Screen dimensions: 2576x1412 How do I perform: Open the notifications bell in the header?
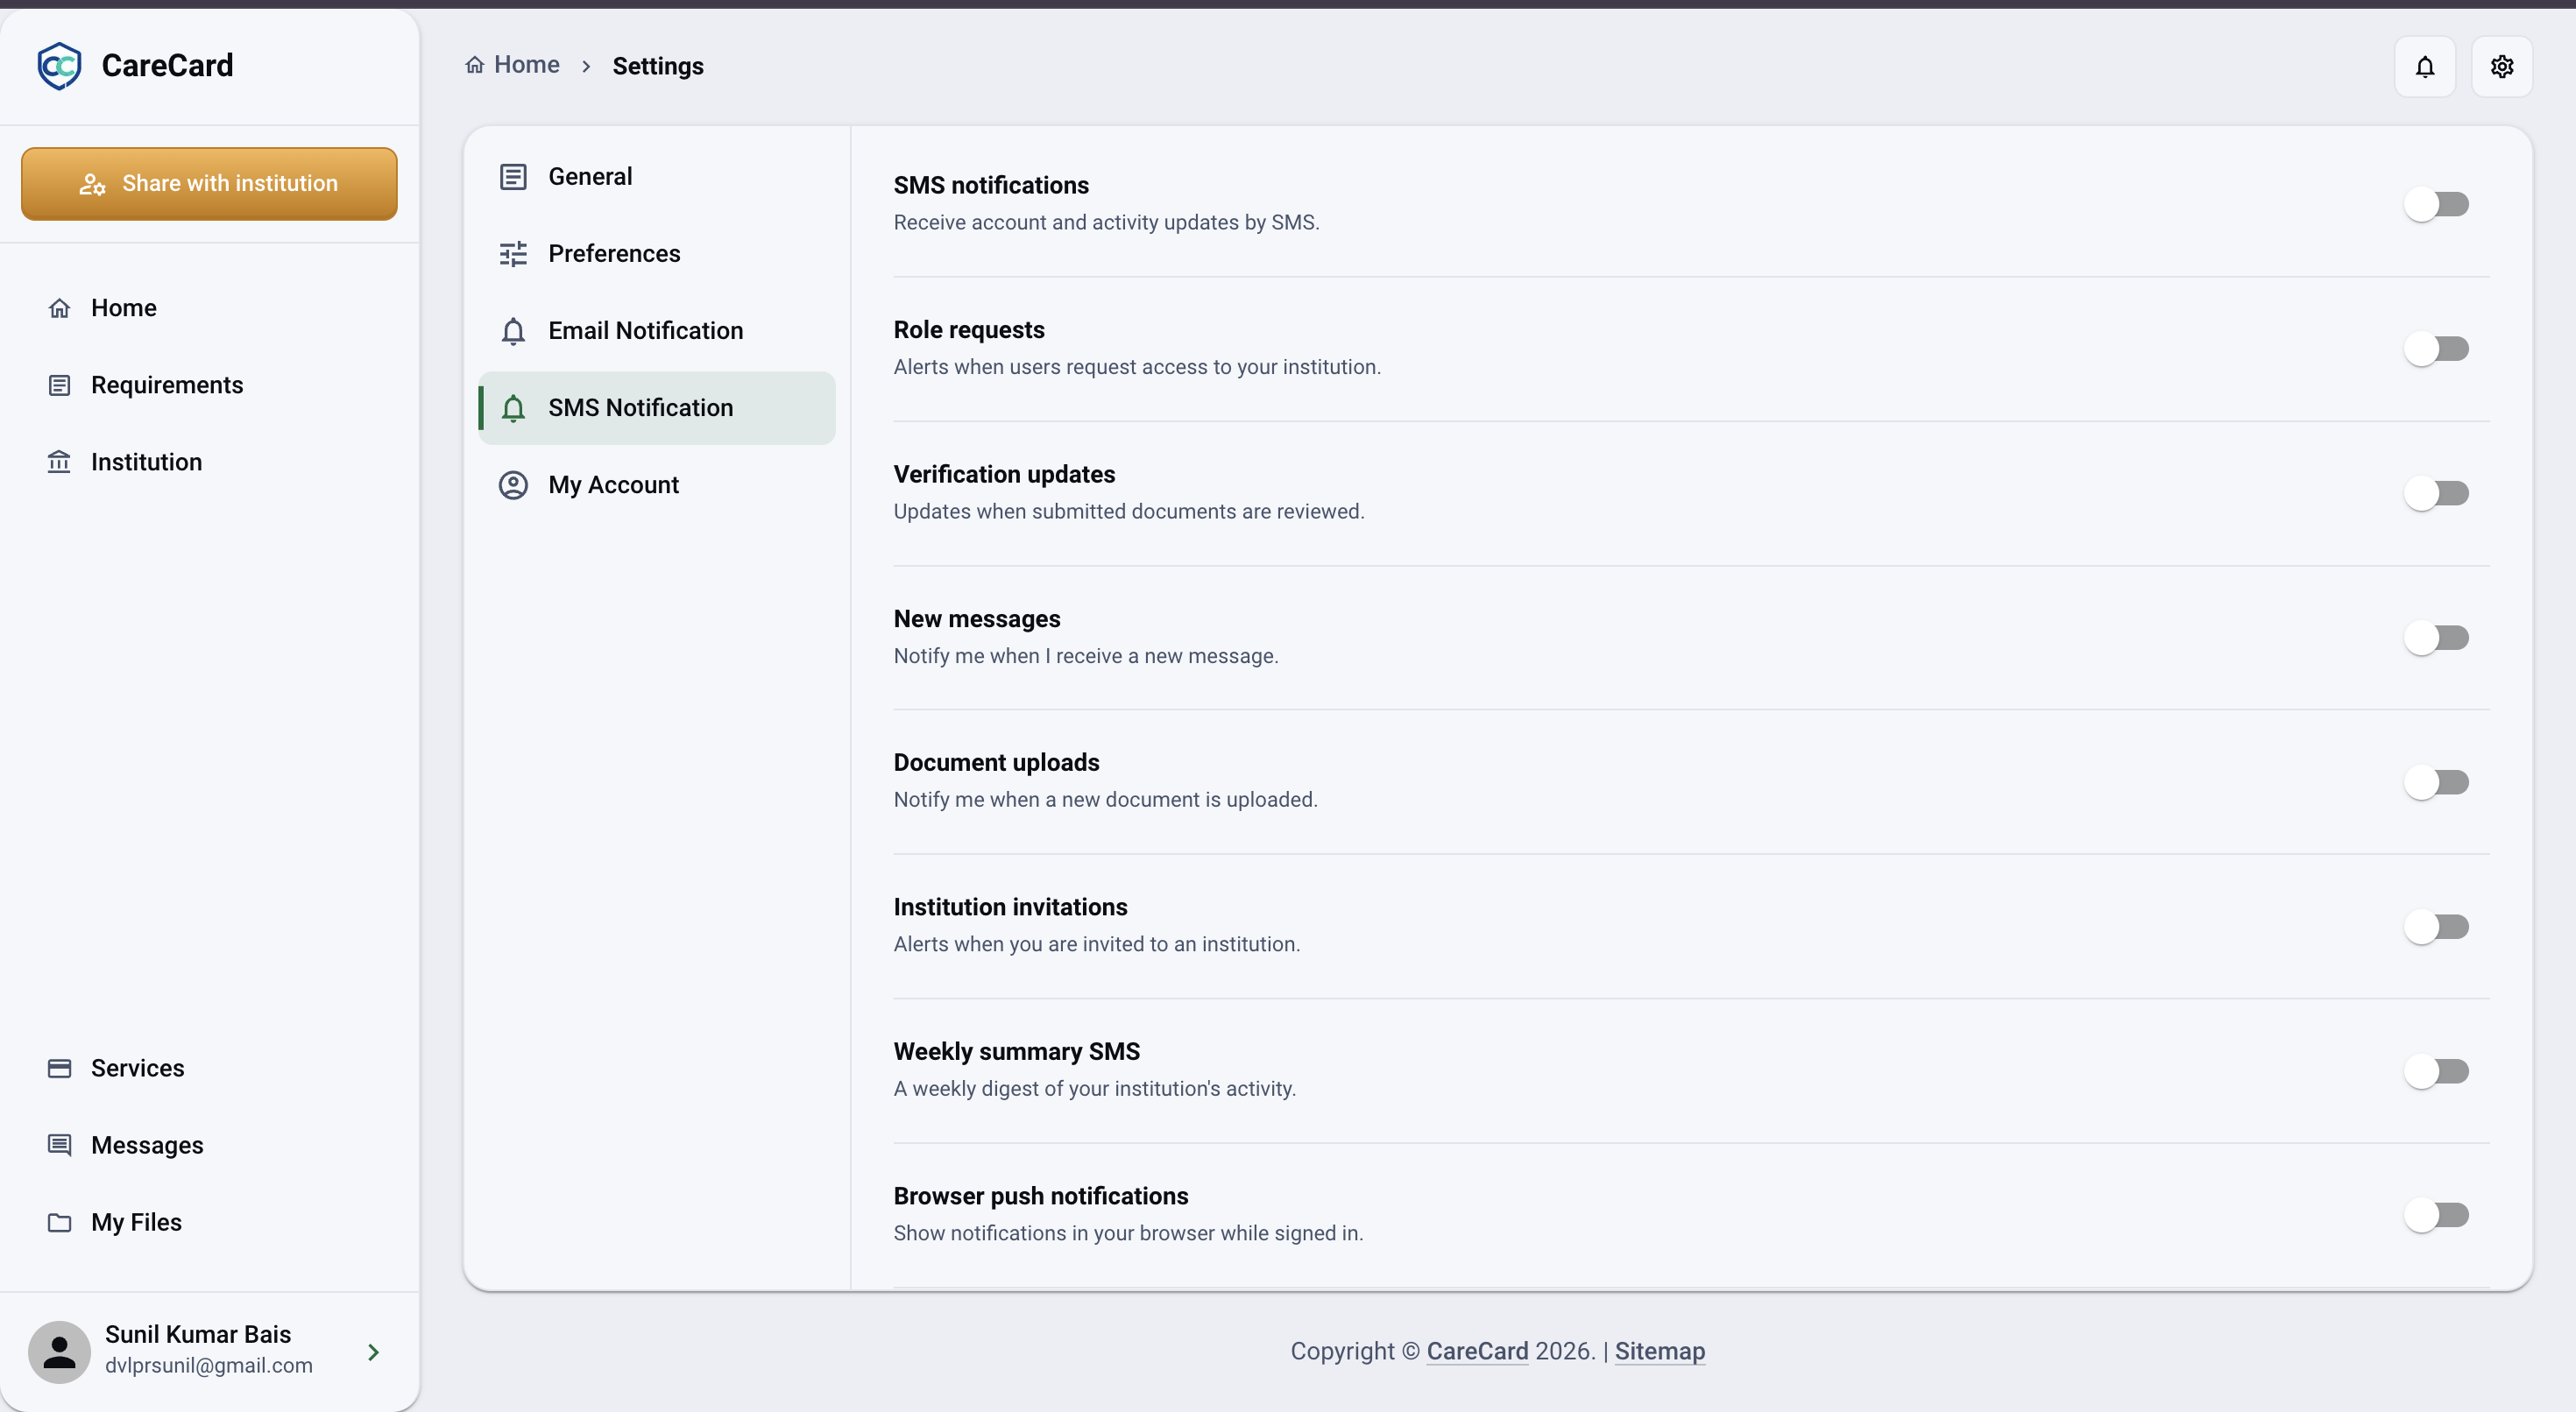pos(2424,67)
